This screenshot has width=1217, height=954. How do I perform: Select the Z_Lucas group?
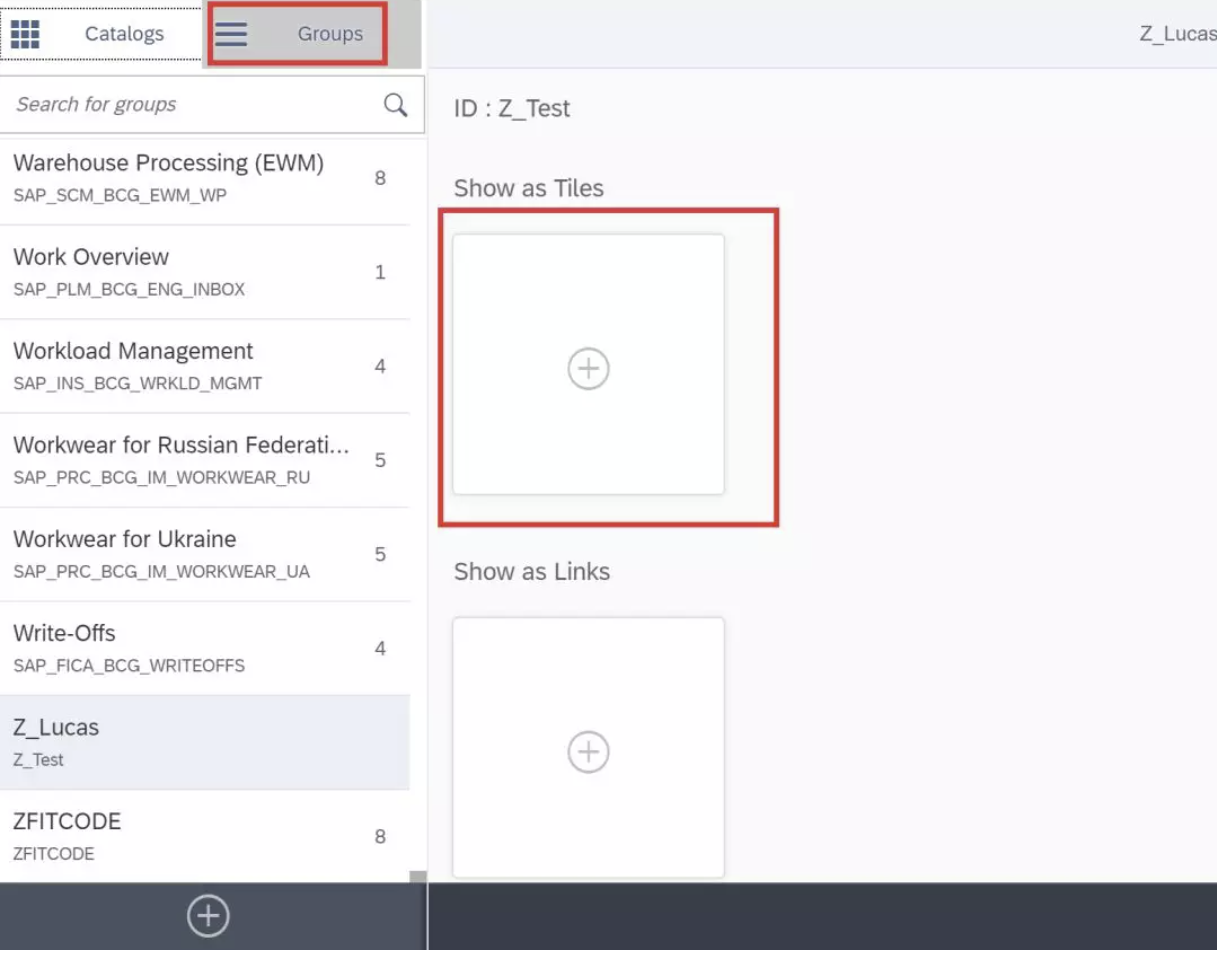204,742
